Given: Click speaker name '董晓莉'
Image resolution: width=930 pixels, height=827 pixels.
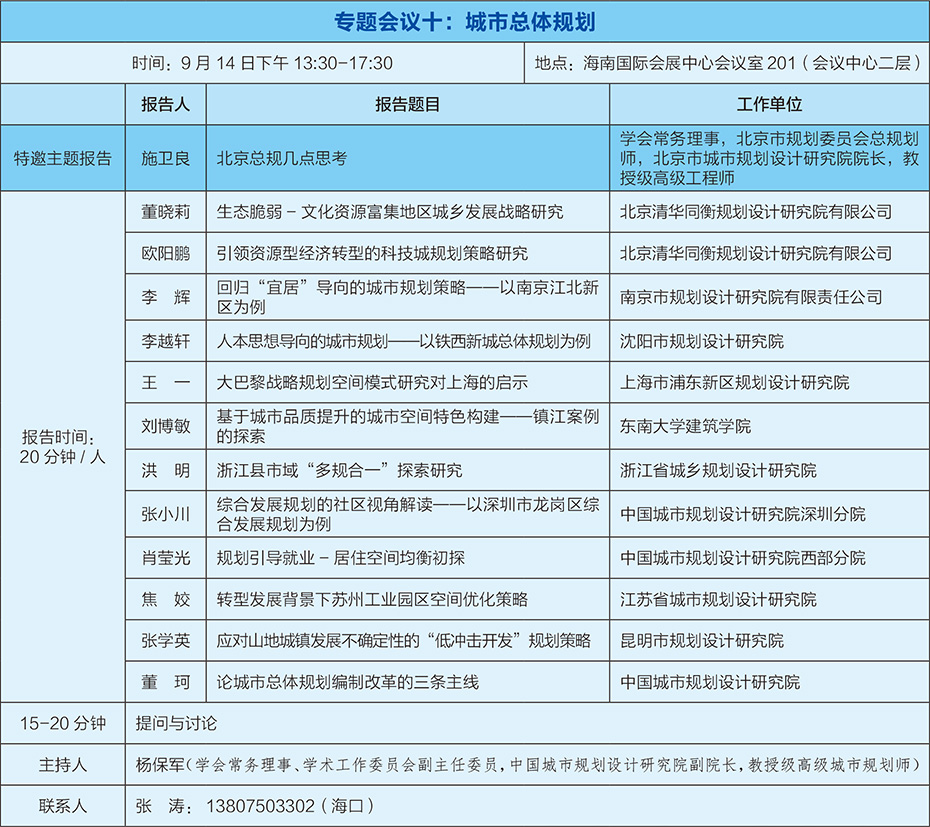Looking at the screenshot, I should coord(165,212).
